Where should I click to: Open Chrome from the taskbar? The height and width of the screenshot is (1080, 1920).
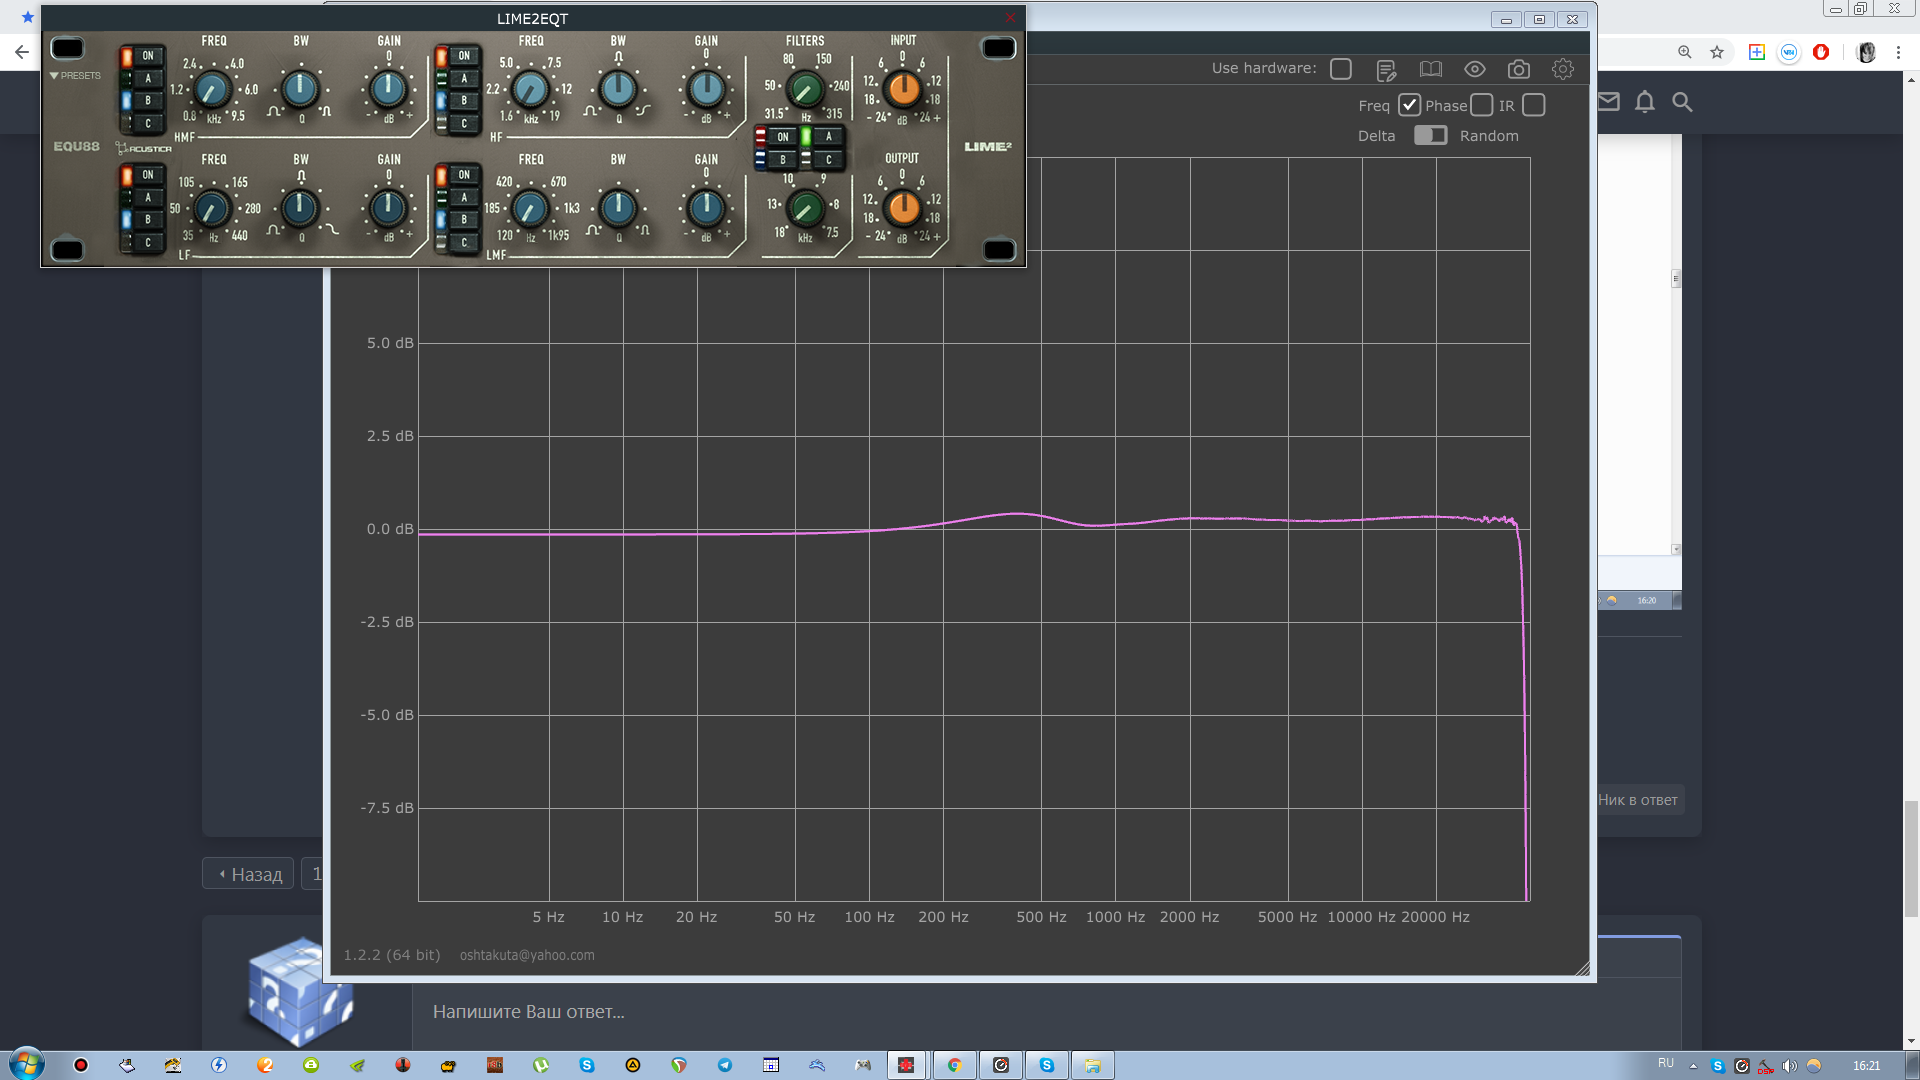tap(954, 1065)
